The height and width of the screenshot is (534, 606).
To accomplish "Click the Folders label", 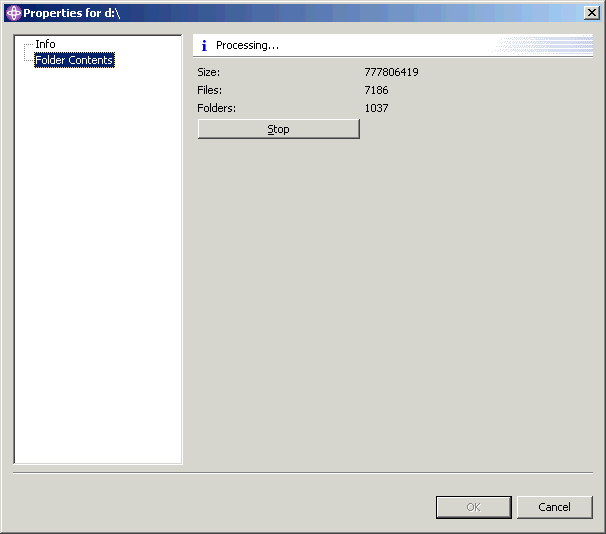I will pyautogui.click(x=216, y=108).
